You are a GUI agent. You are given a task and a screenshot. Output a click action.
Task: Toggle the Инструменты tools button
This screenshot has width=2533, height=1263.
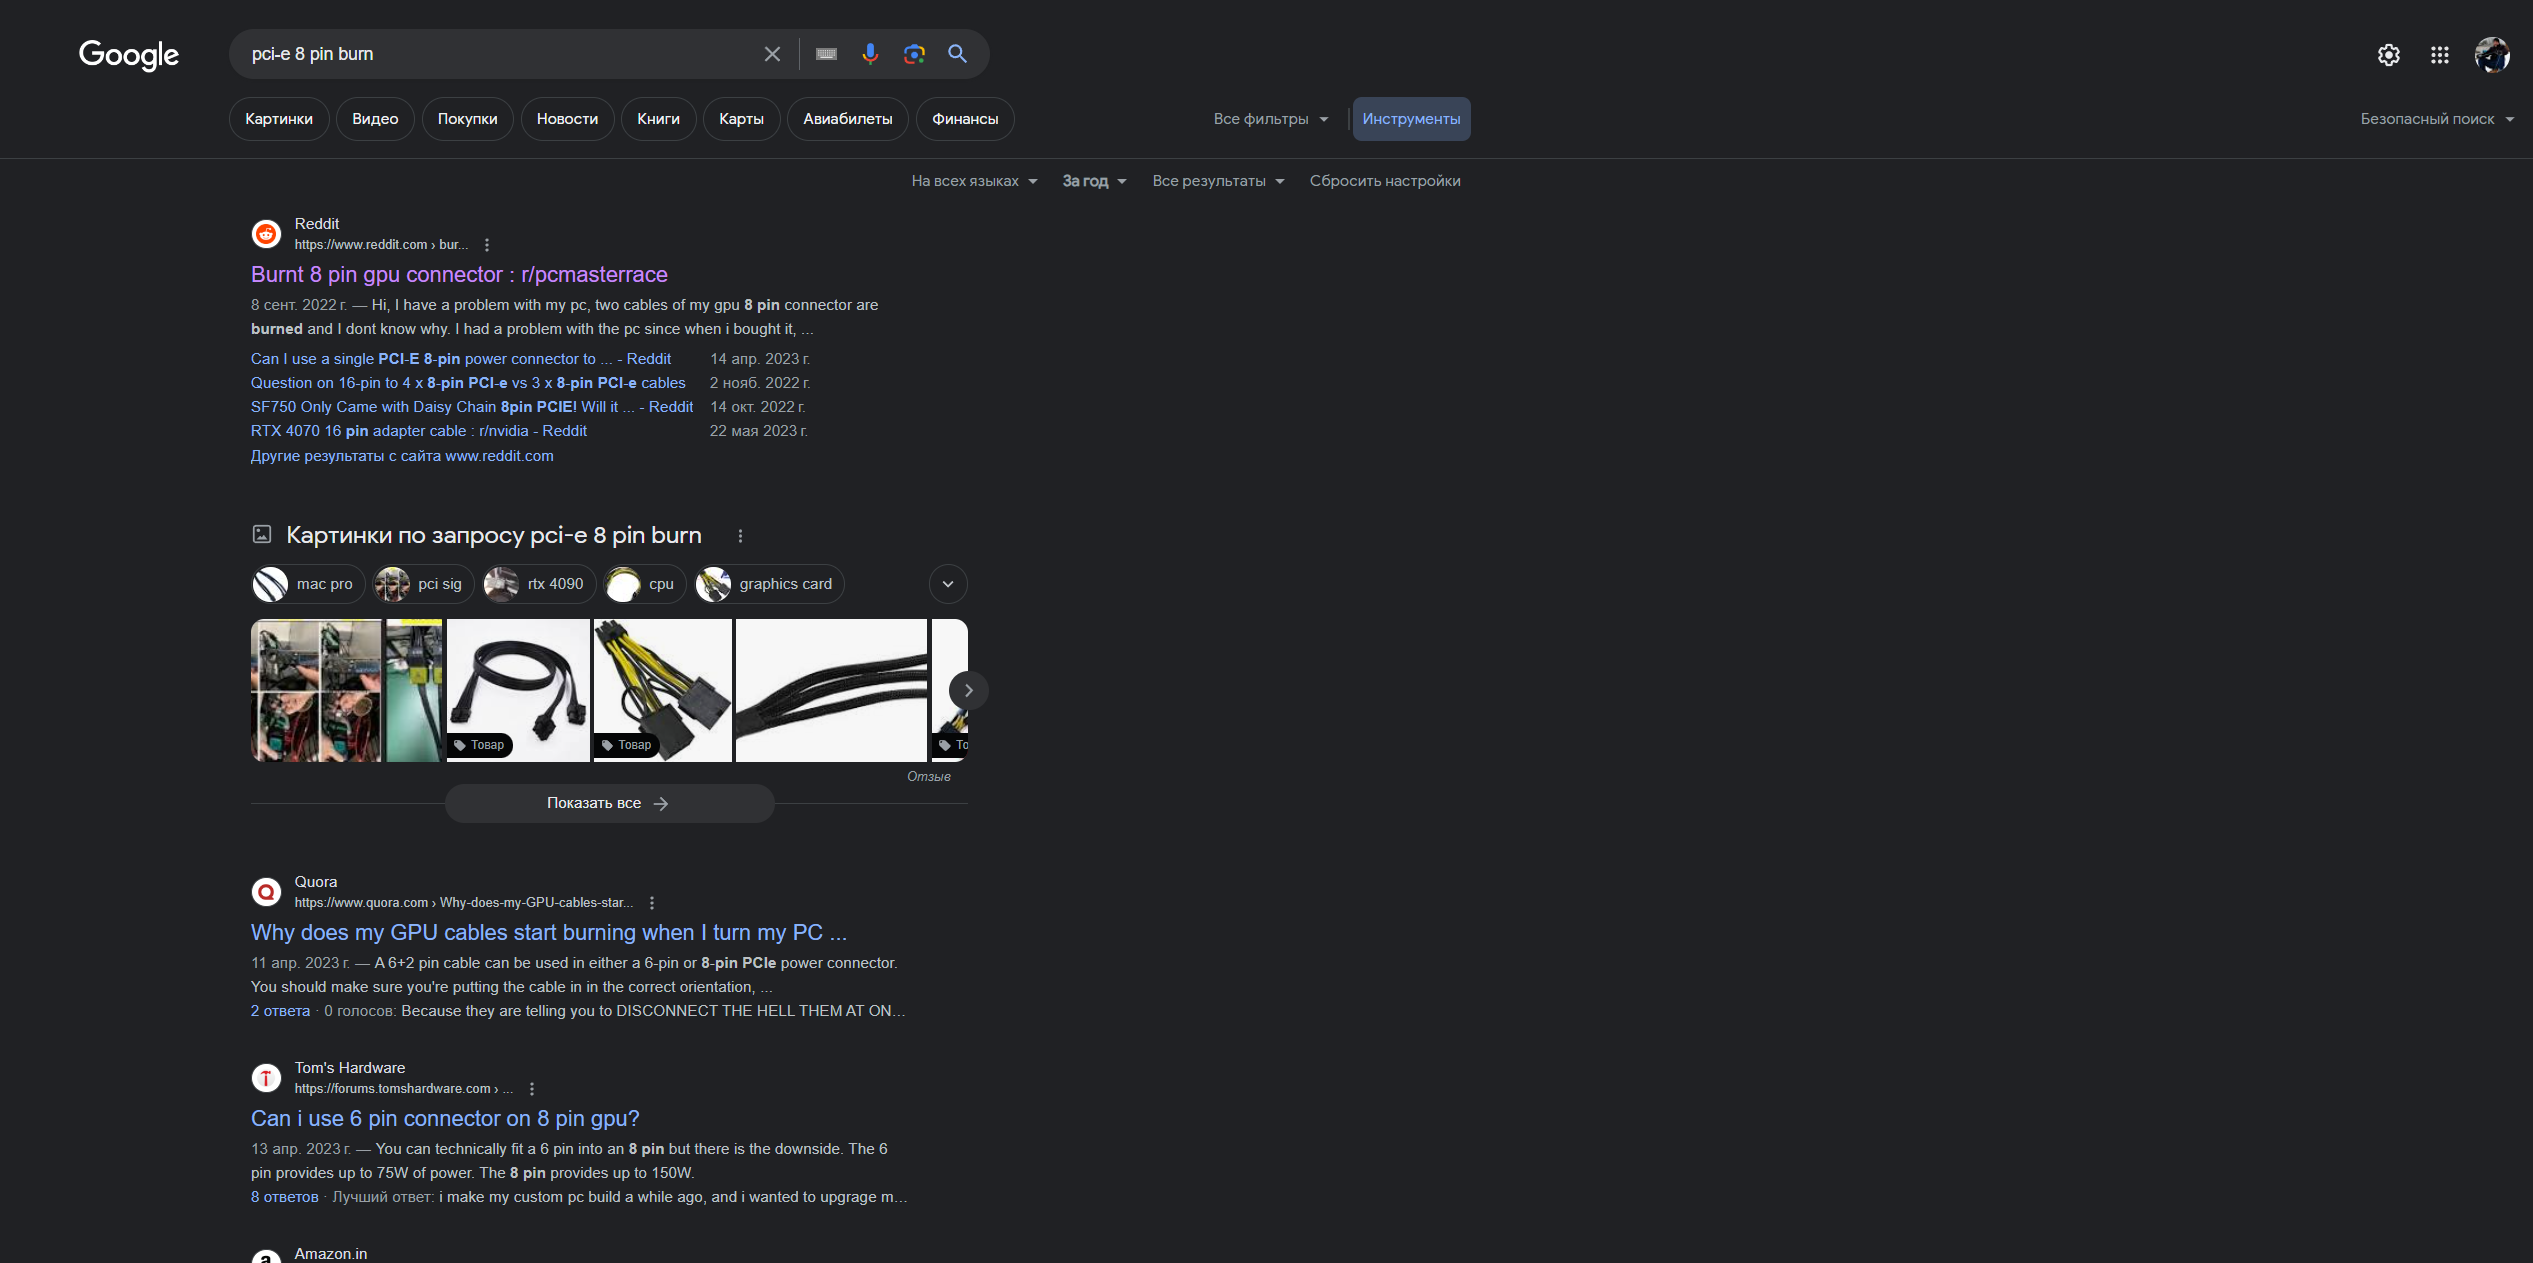click(1411, 119)
